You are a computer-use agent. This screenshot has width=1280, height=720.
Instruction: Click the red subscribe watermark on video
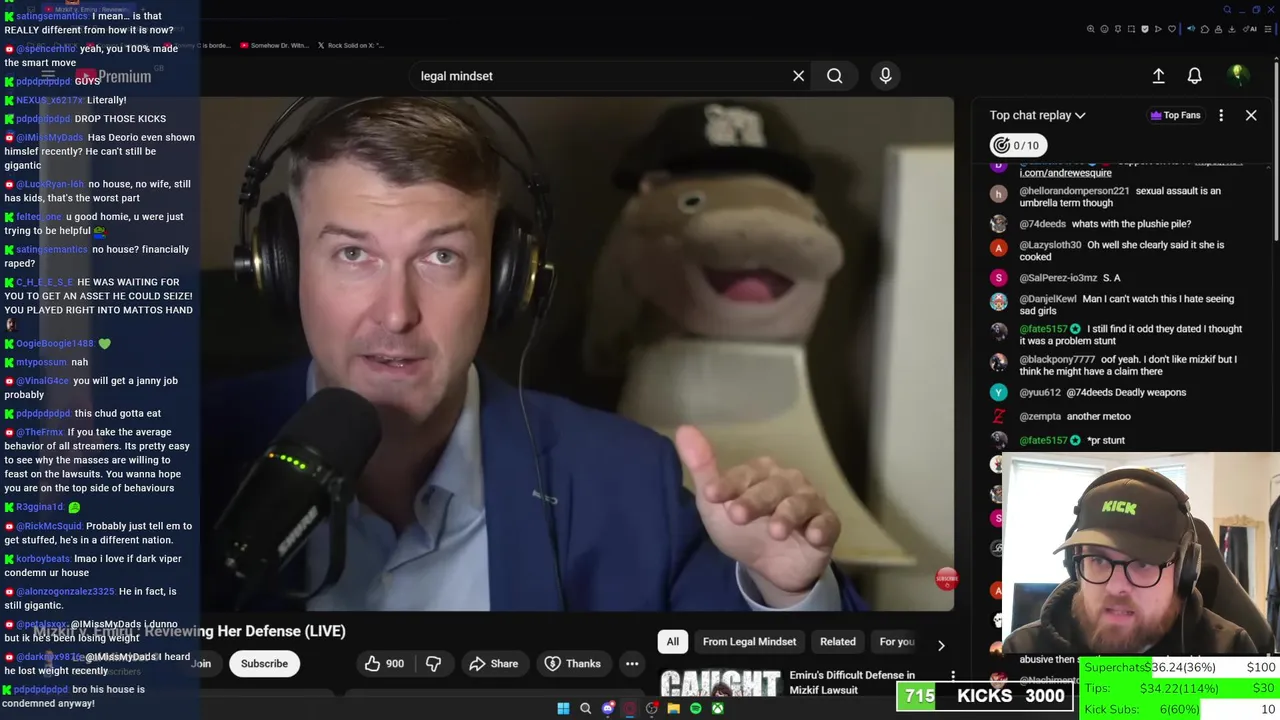coord(946,578)
